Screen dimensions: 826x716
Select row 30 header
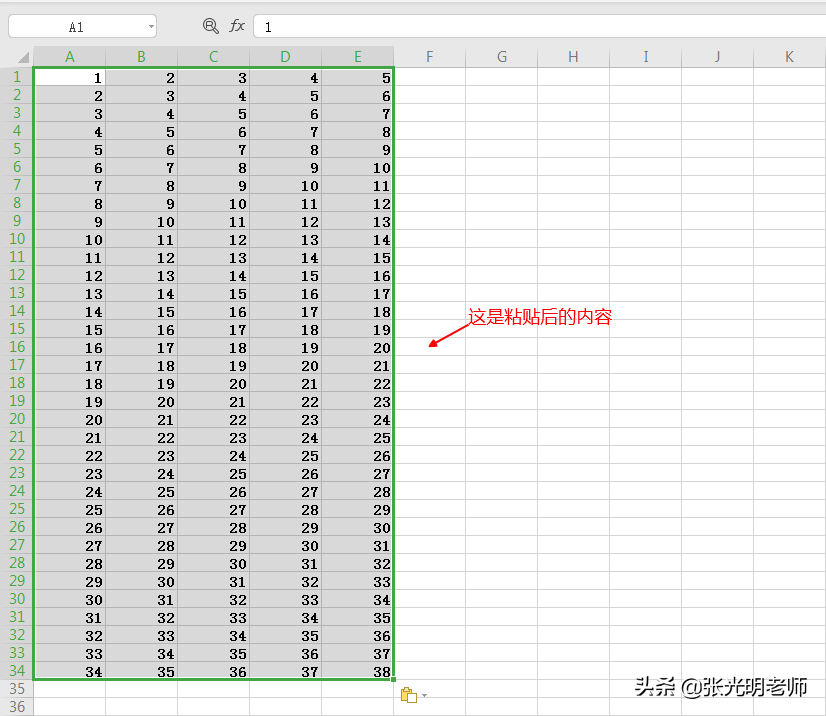click(17, 599)
